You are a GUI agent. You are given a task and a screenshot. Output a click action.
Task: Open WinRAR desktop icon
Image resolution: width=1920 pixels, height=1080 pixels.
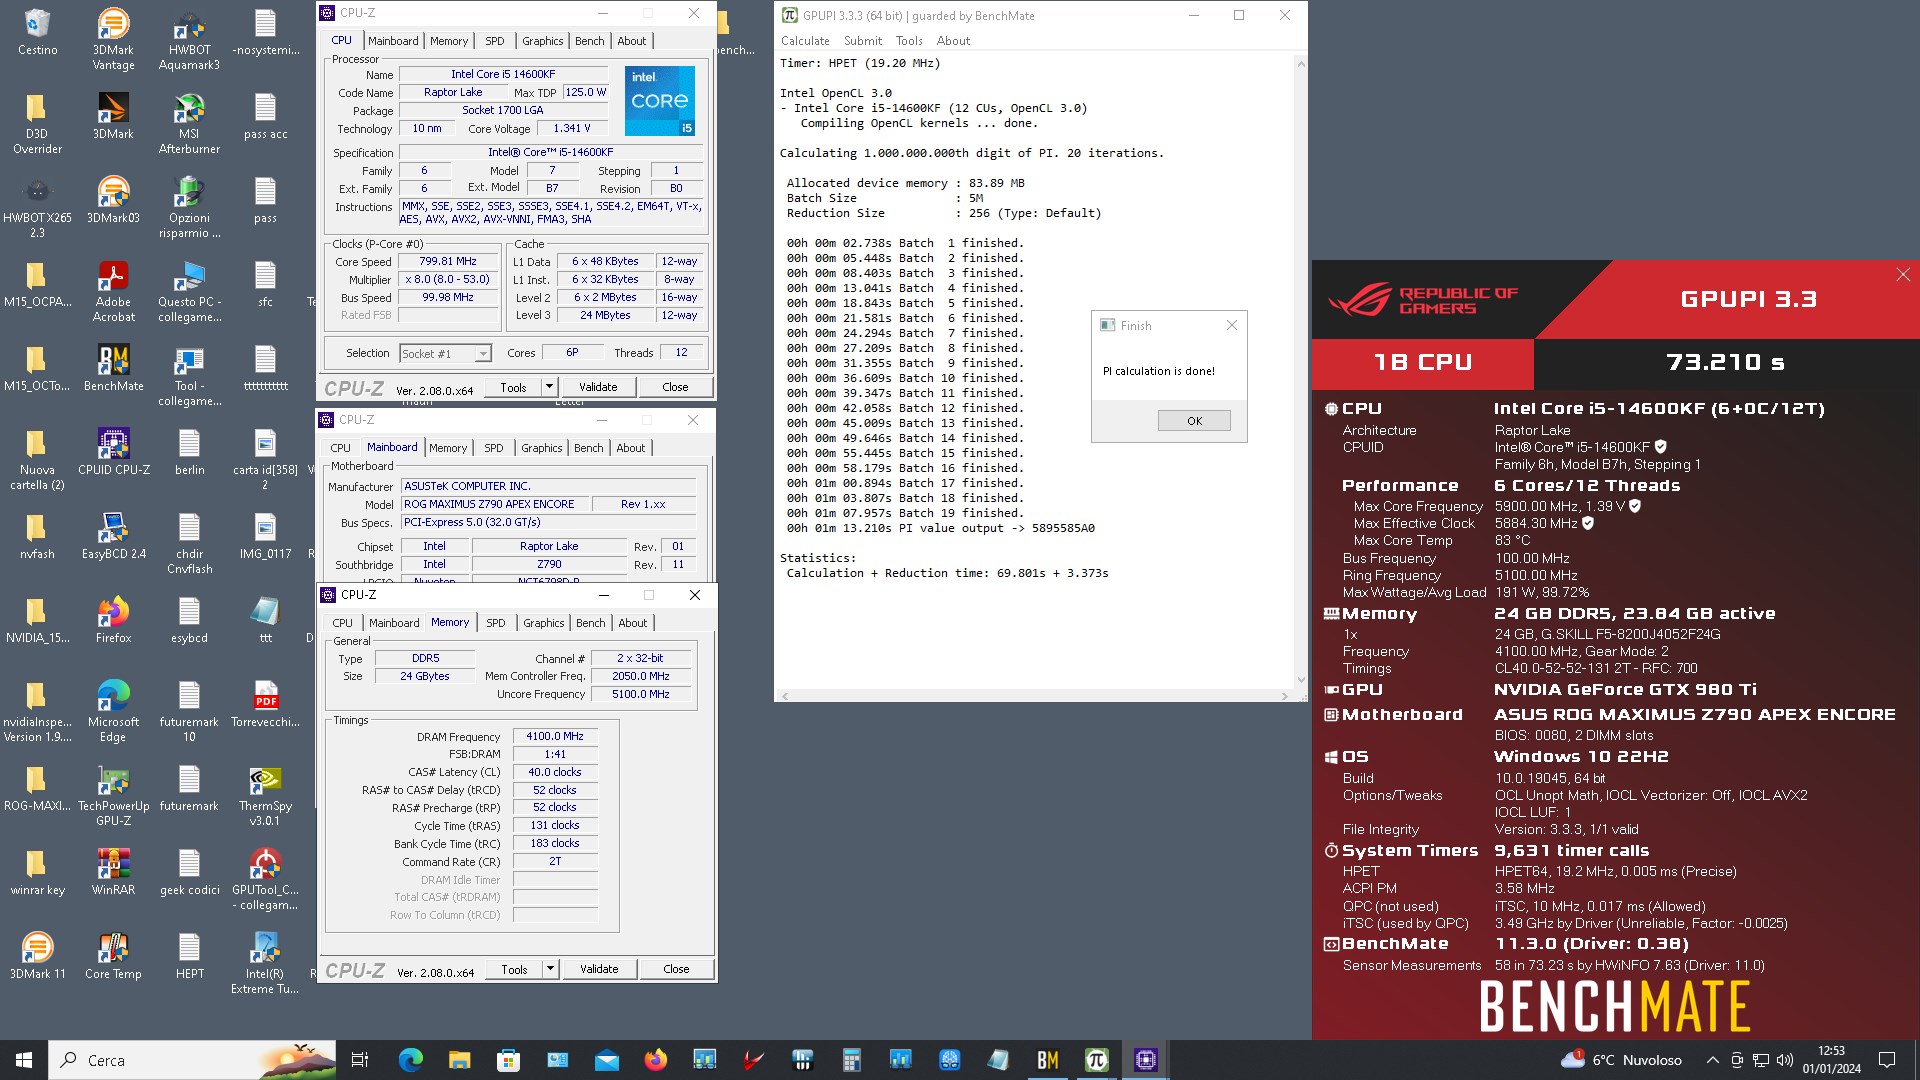(x=113, y=872)
